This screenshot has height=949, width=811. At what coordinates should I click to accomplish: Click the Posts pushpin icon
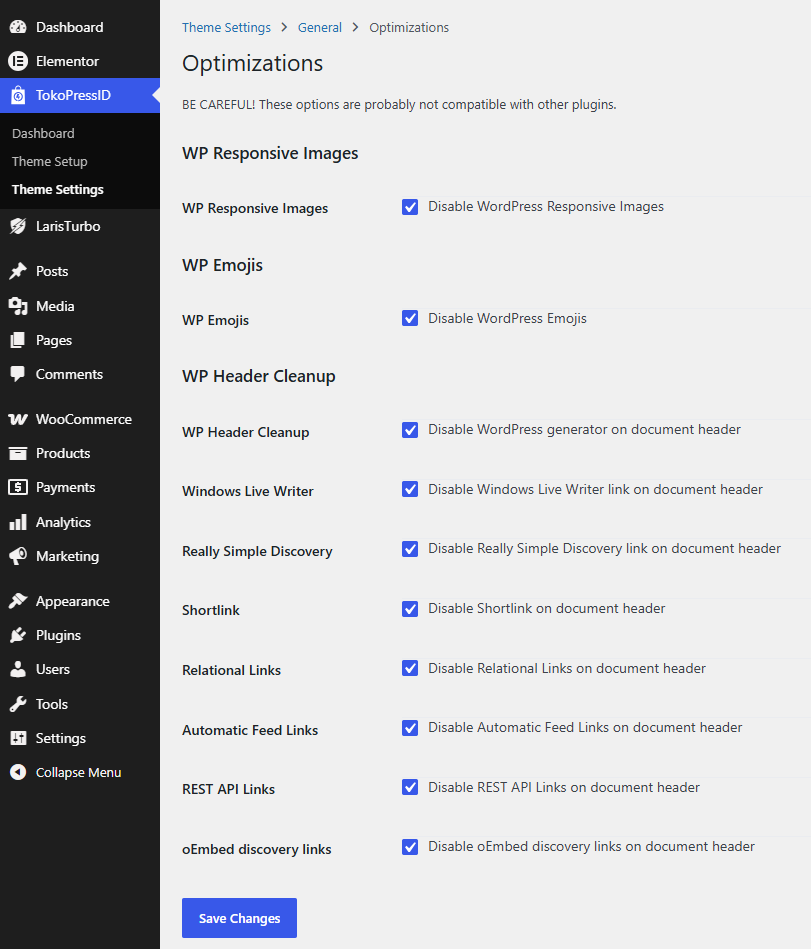[x=18, y=271]
